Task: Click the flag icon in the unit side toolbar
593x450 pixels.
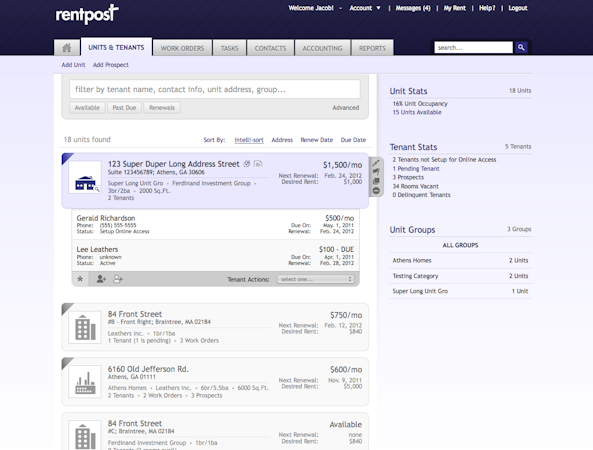Action: [376, 172]
